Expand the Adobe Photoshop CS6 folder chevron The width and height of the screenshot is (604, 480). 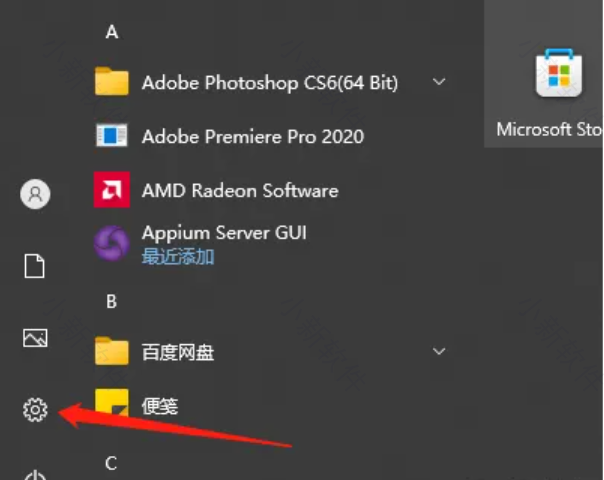pyautogui.click(x=439, y=82)
